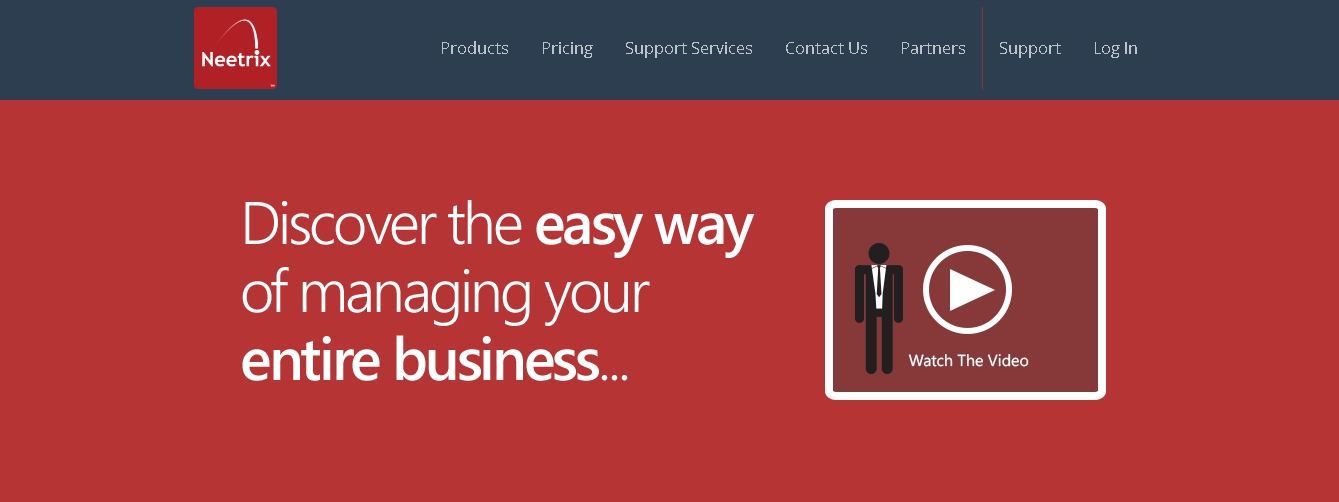Click the empty navy header area left of the logo
Screen dimensions: 1339x502
96,49
